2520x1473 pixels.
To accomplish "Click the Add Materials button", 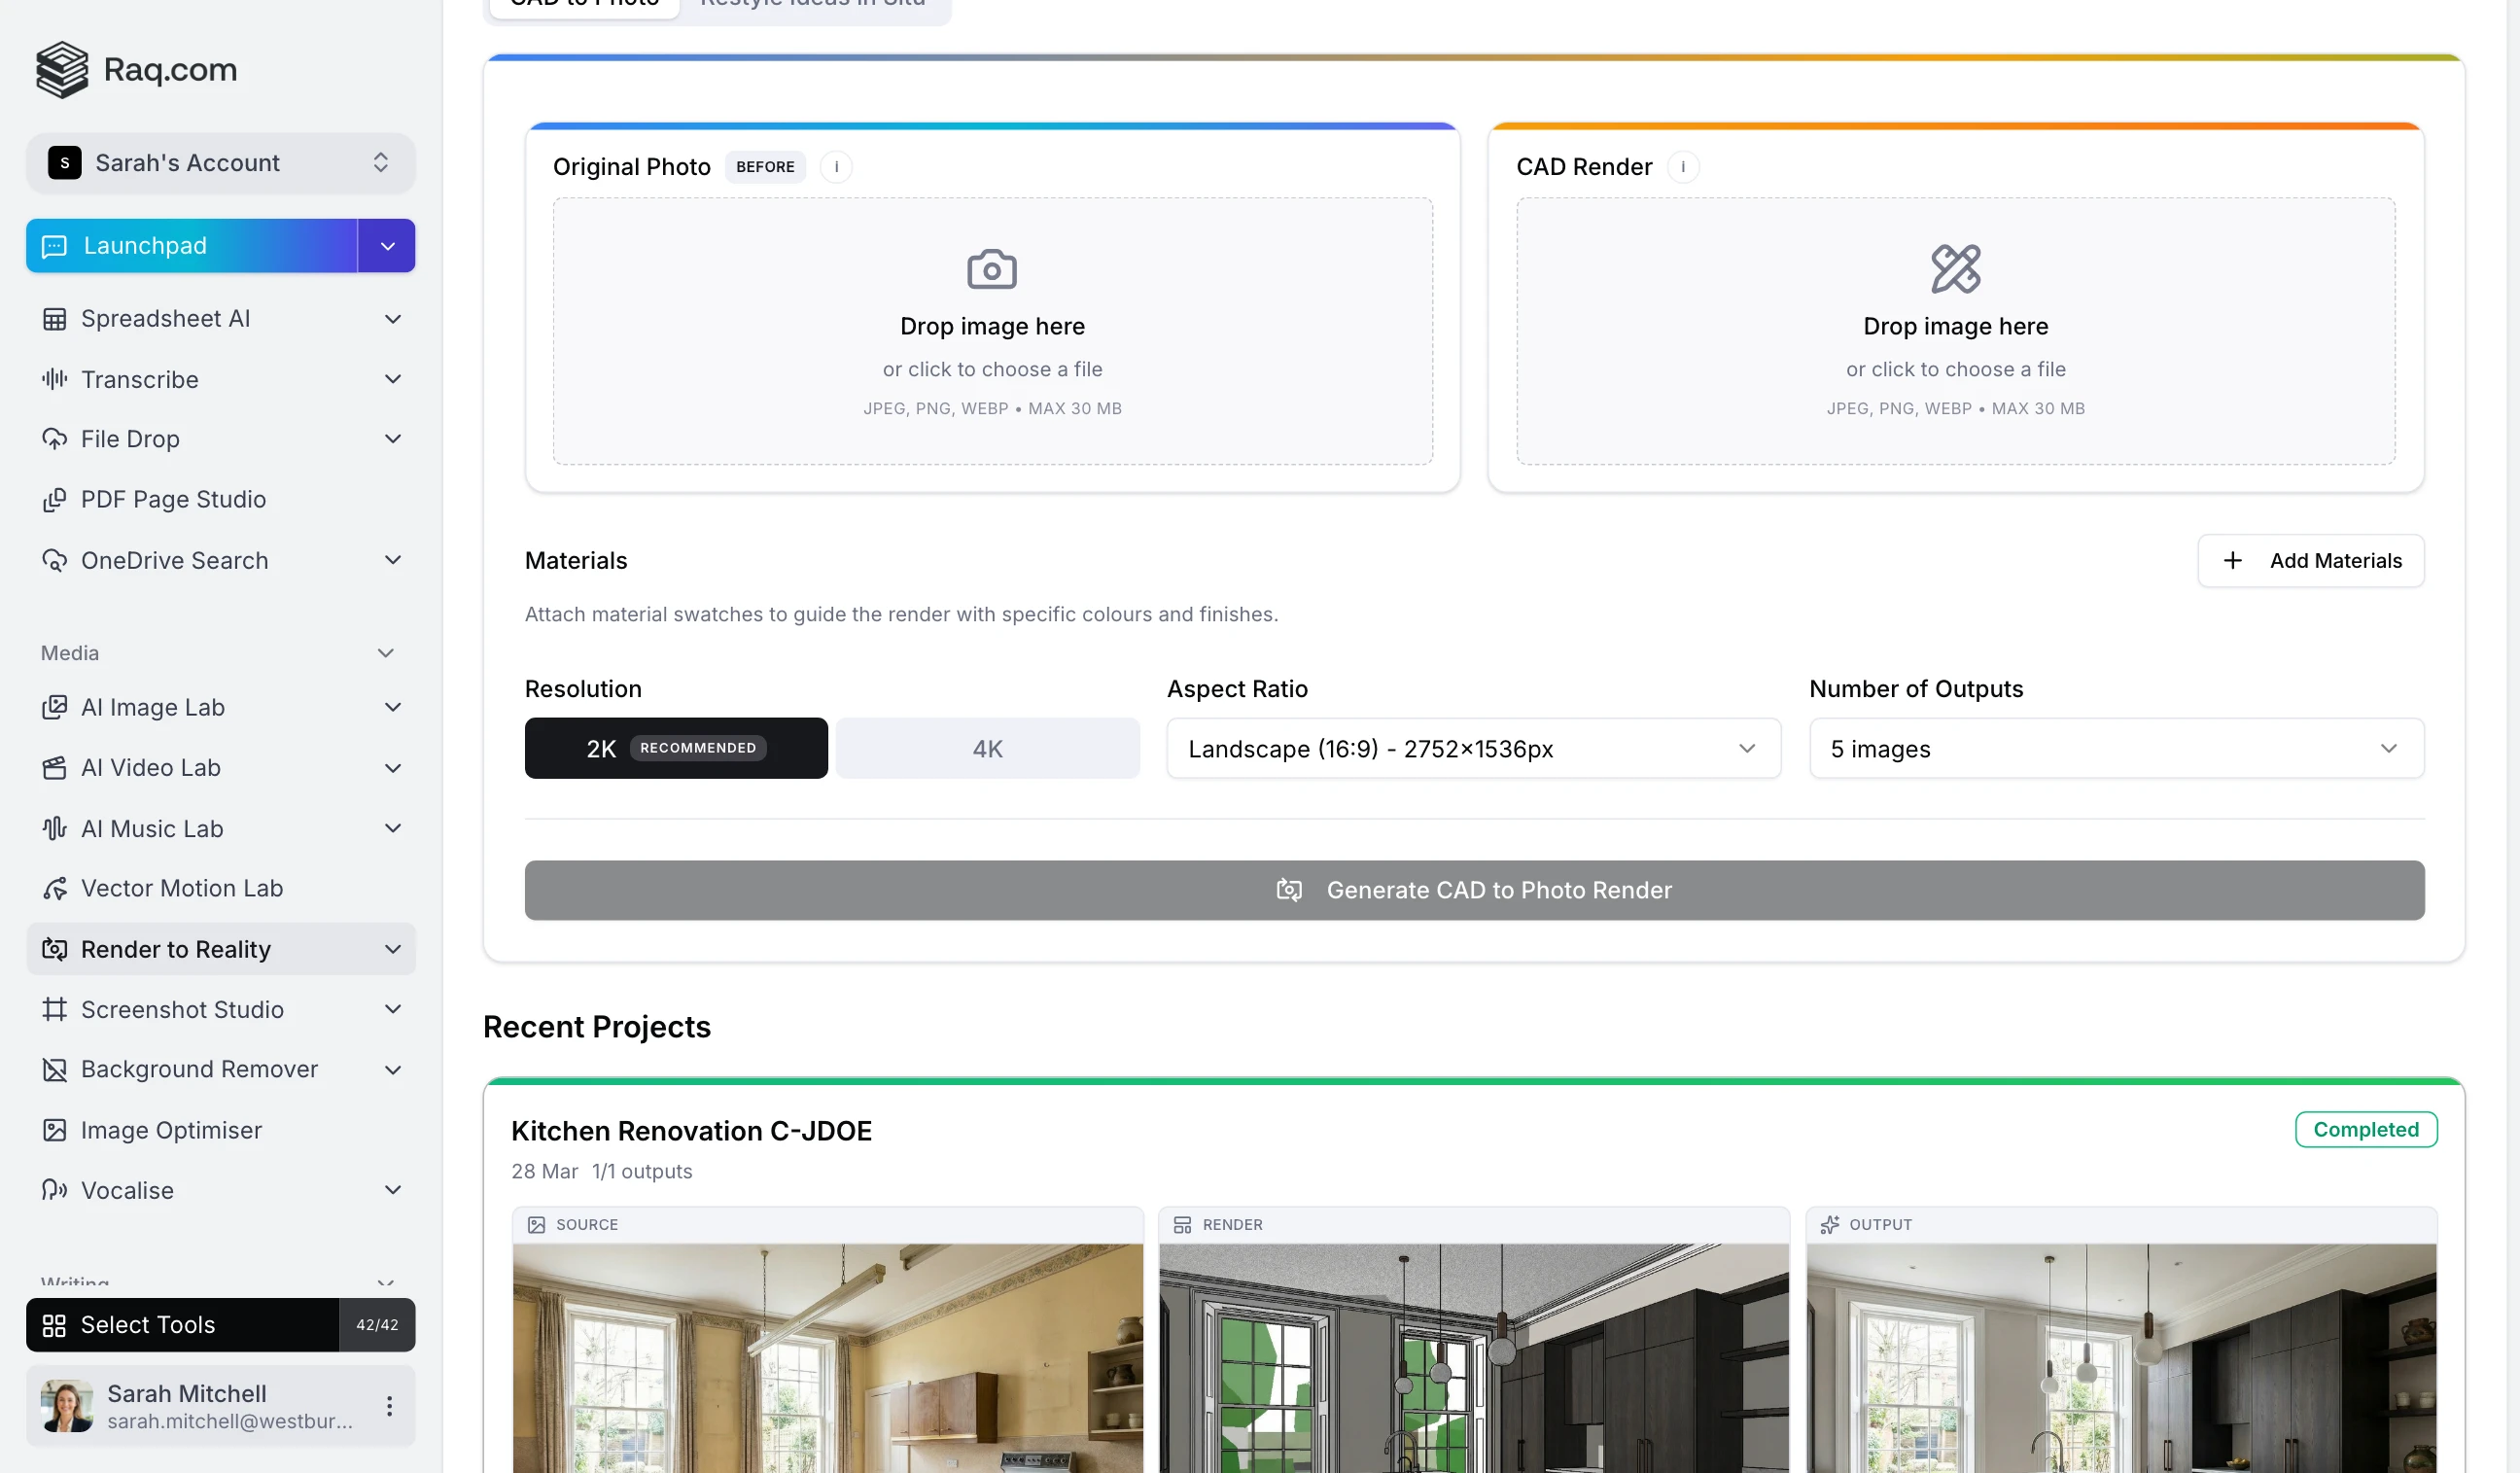I will point(2309,561).
